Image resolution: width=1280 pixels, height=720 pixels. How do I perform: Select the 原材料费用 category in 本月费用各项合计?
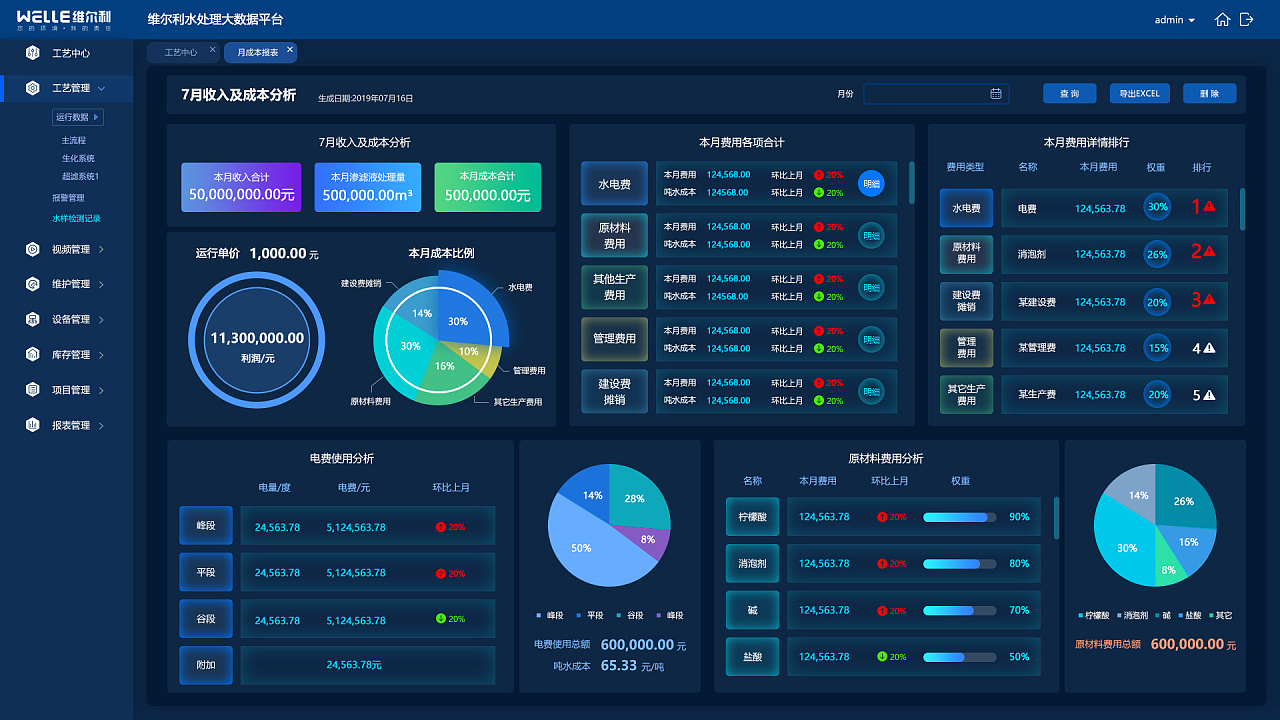614,236
